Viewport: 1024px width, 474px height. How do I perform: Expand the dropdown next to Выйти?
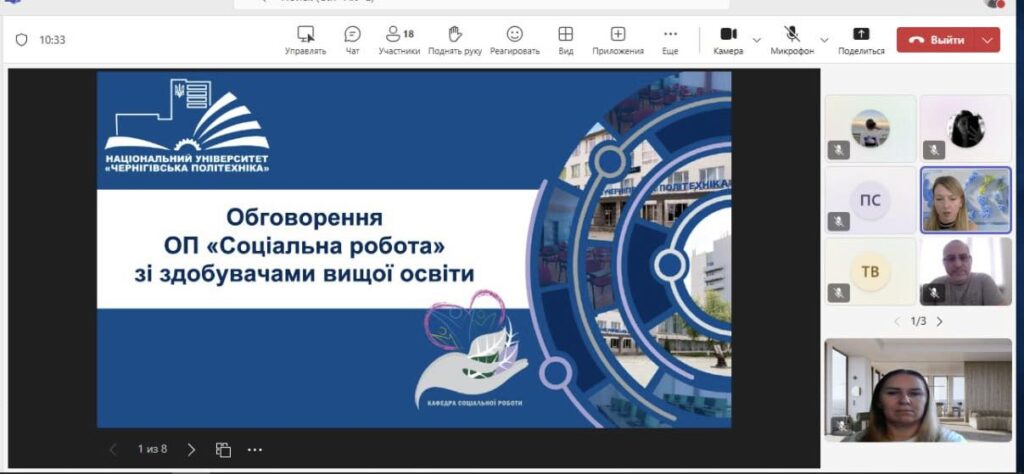pos(987,40)
